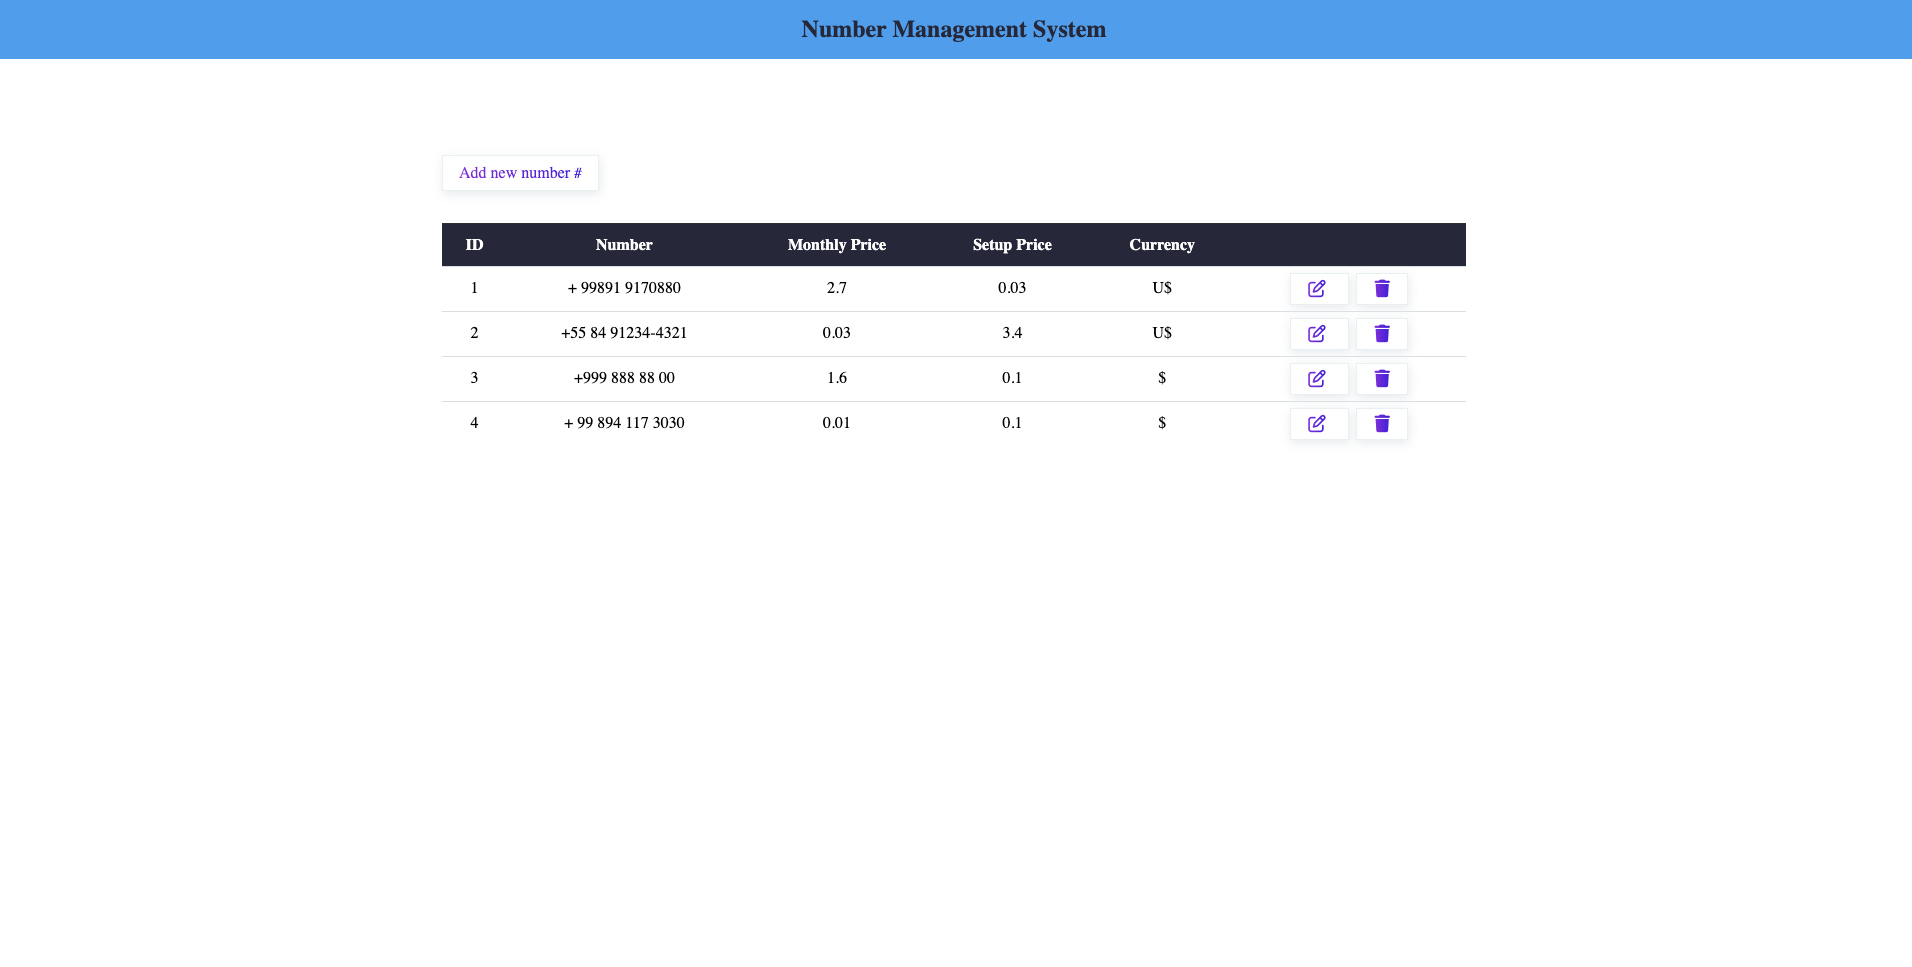Image resolution: width=1912 pixels, height=967 pixels.
Task: Delete the number in row ID 2
Action: point(1382,334)
